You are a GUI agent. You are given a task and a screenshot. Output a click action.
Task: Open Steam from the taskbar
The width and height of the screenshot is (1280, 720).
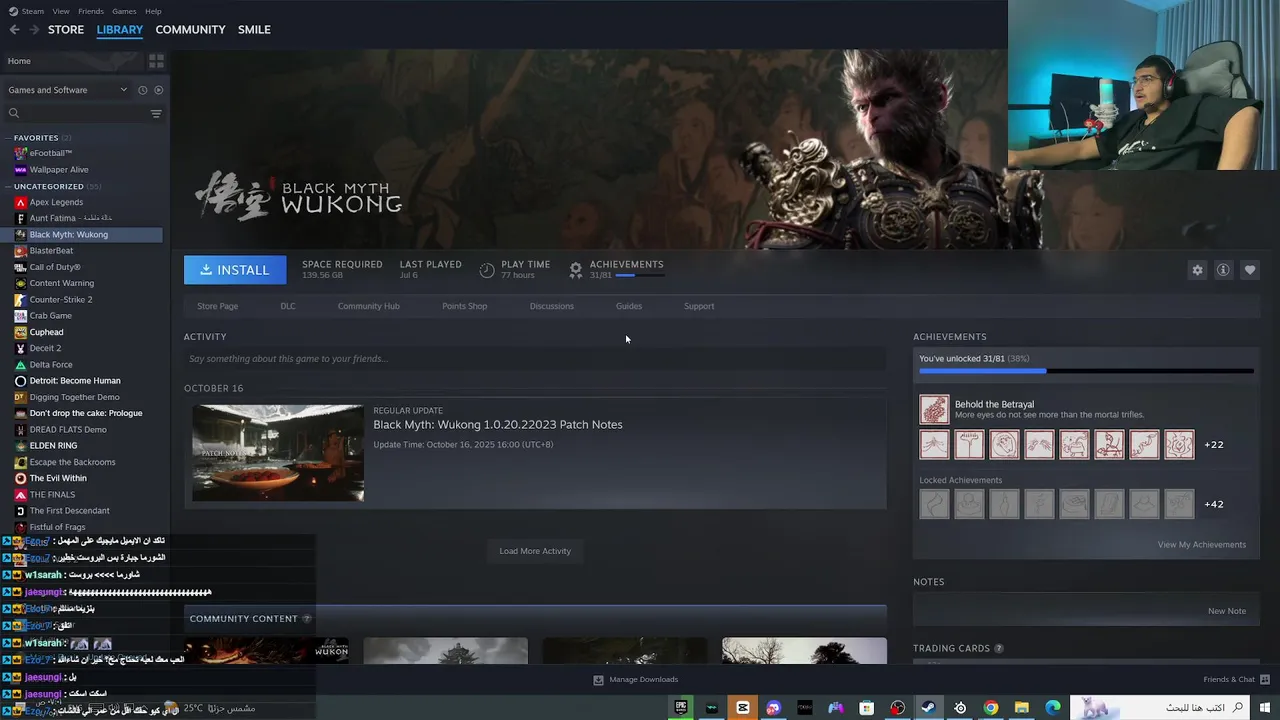point(929,707)
